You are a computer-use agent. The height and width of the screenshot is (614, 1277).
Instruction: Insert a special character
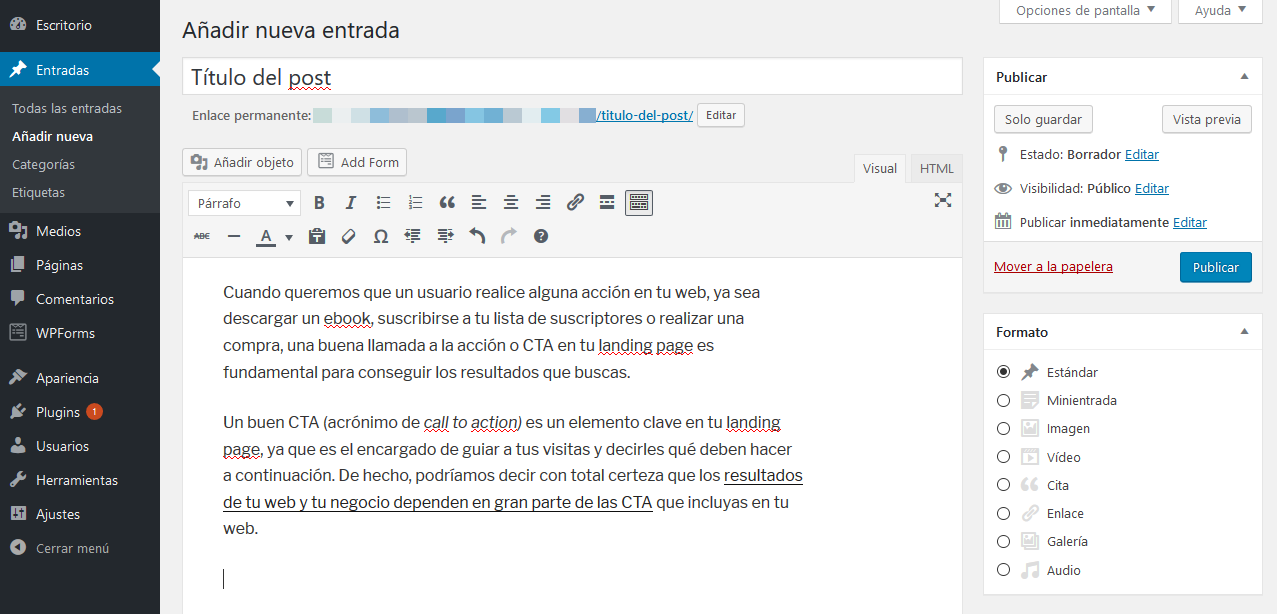tap(380, 236)
